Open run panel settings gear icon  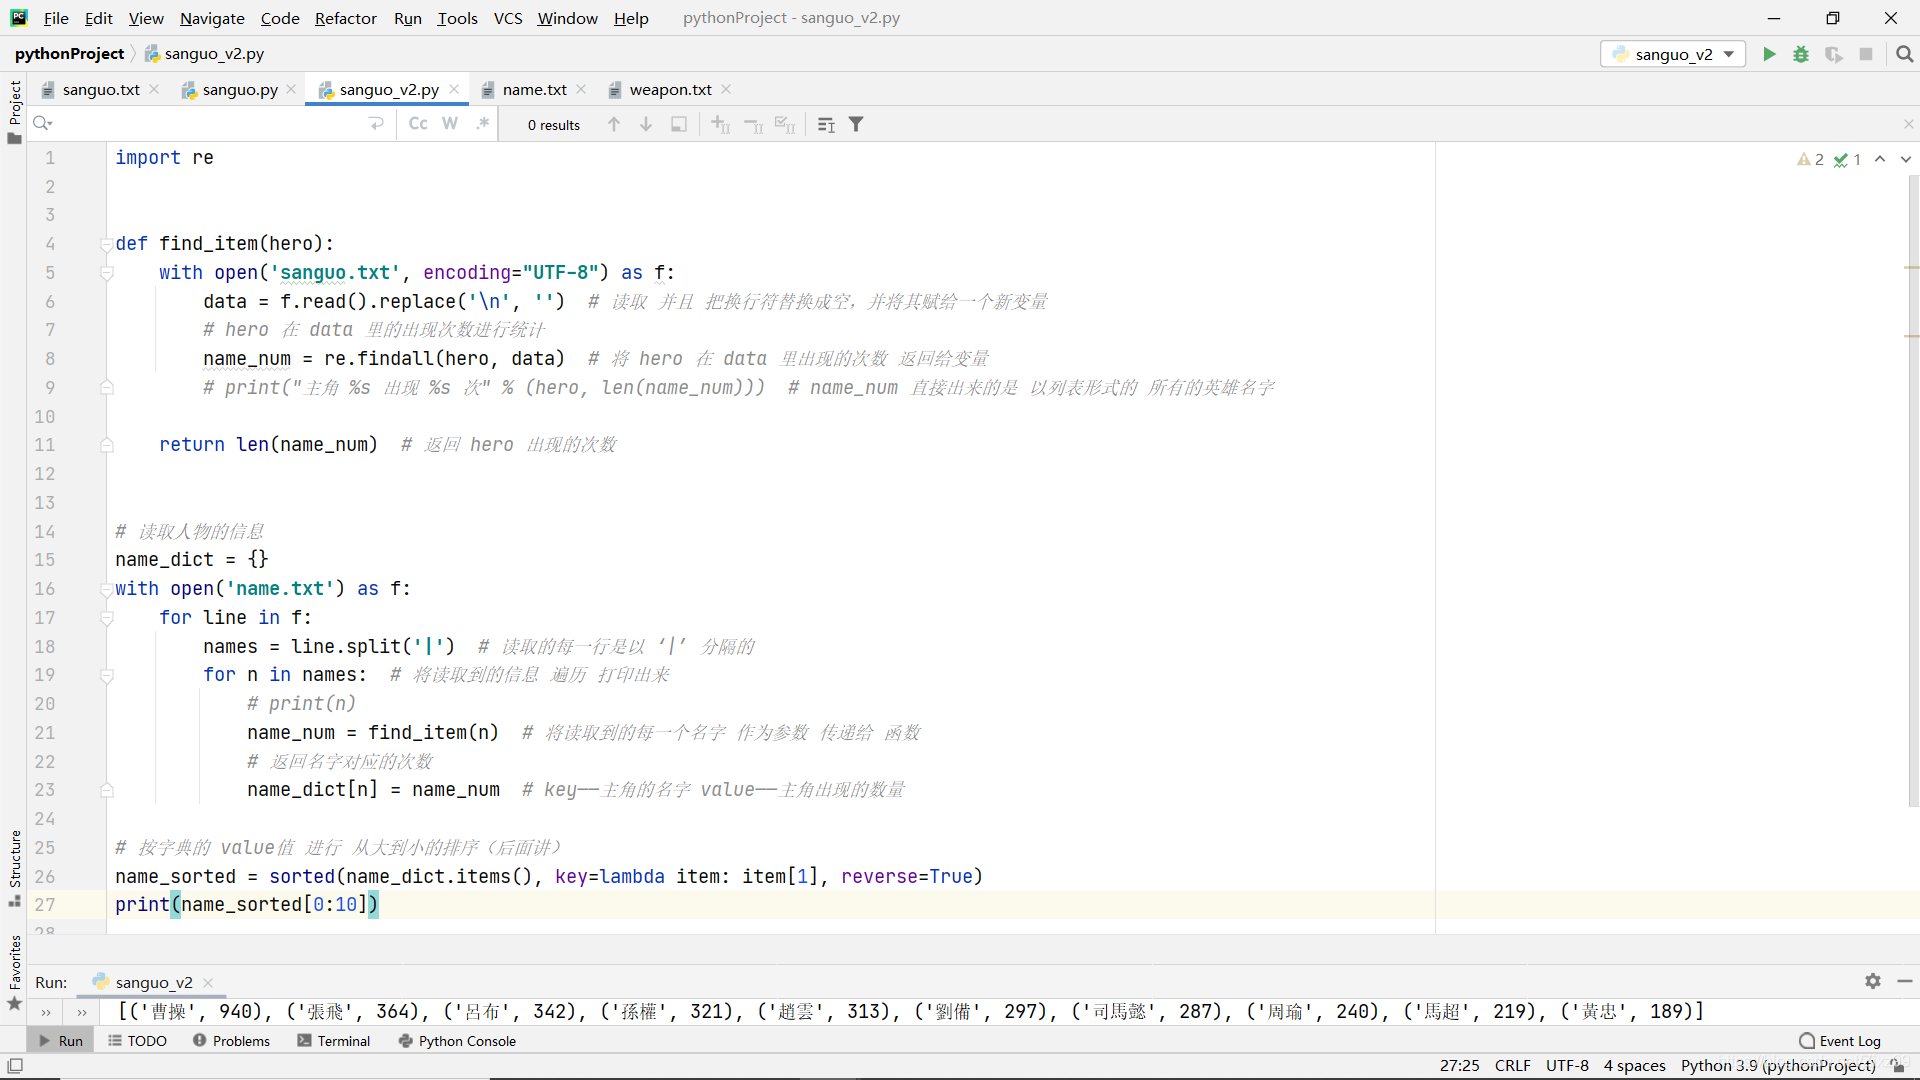tap(1873, 982)
